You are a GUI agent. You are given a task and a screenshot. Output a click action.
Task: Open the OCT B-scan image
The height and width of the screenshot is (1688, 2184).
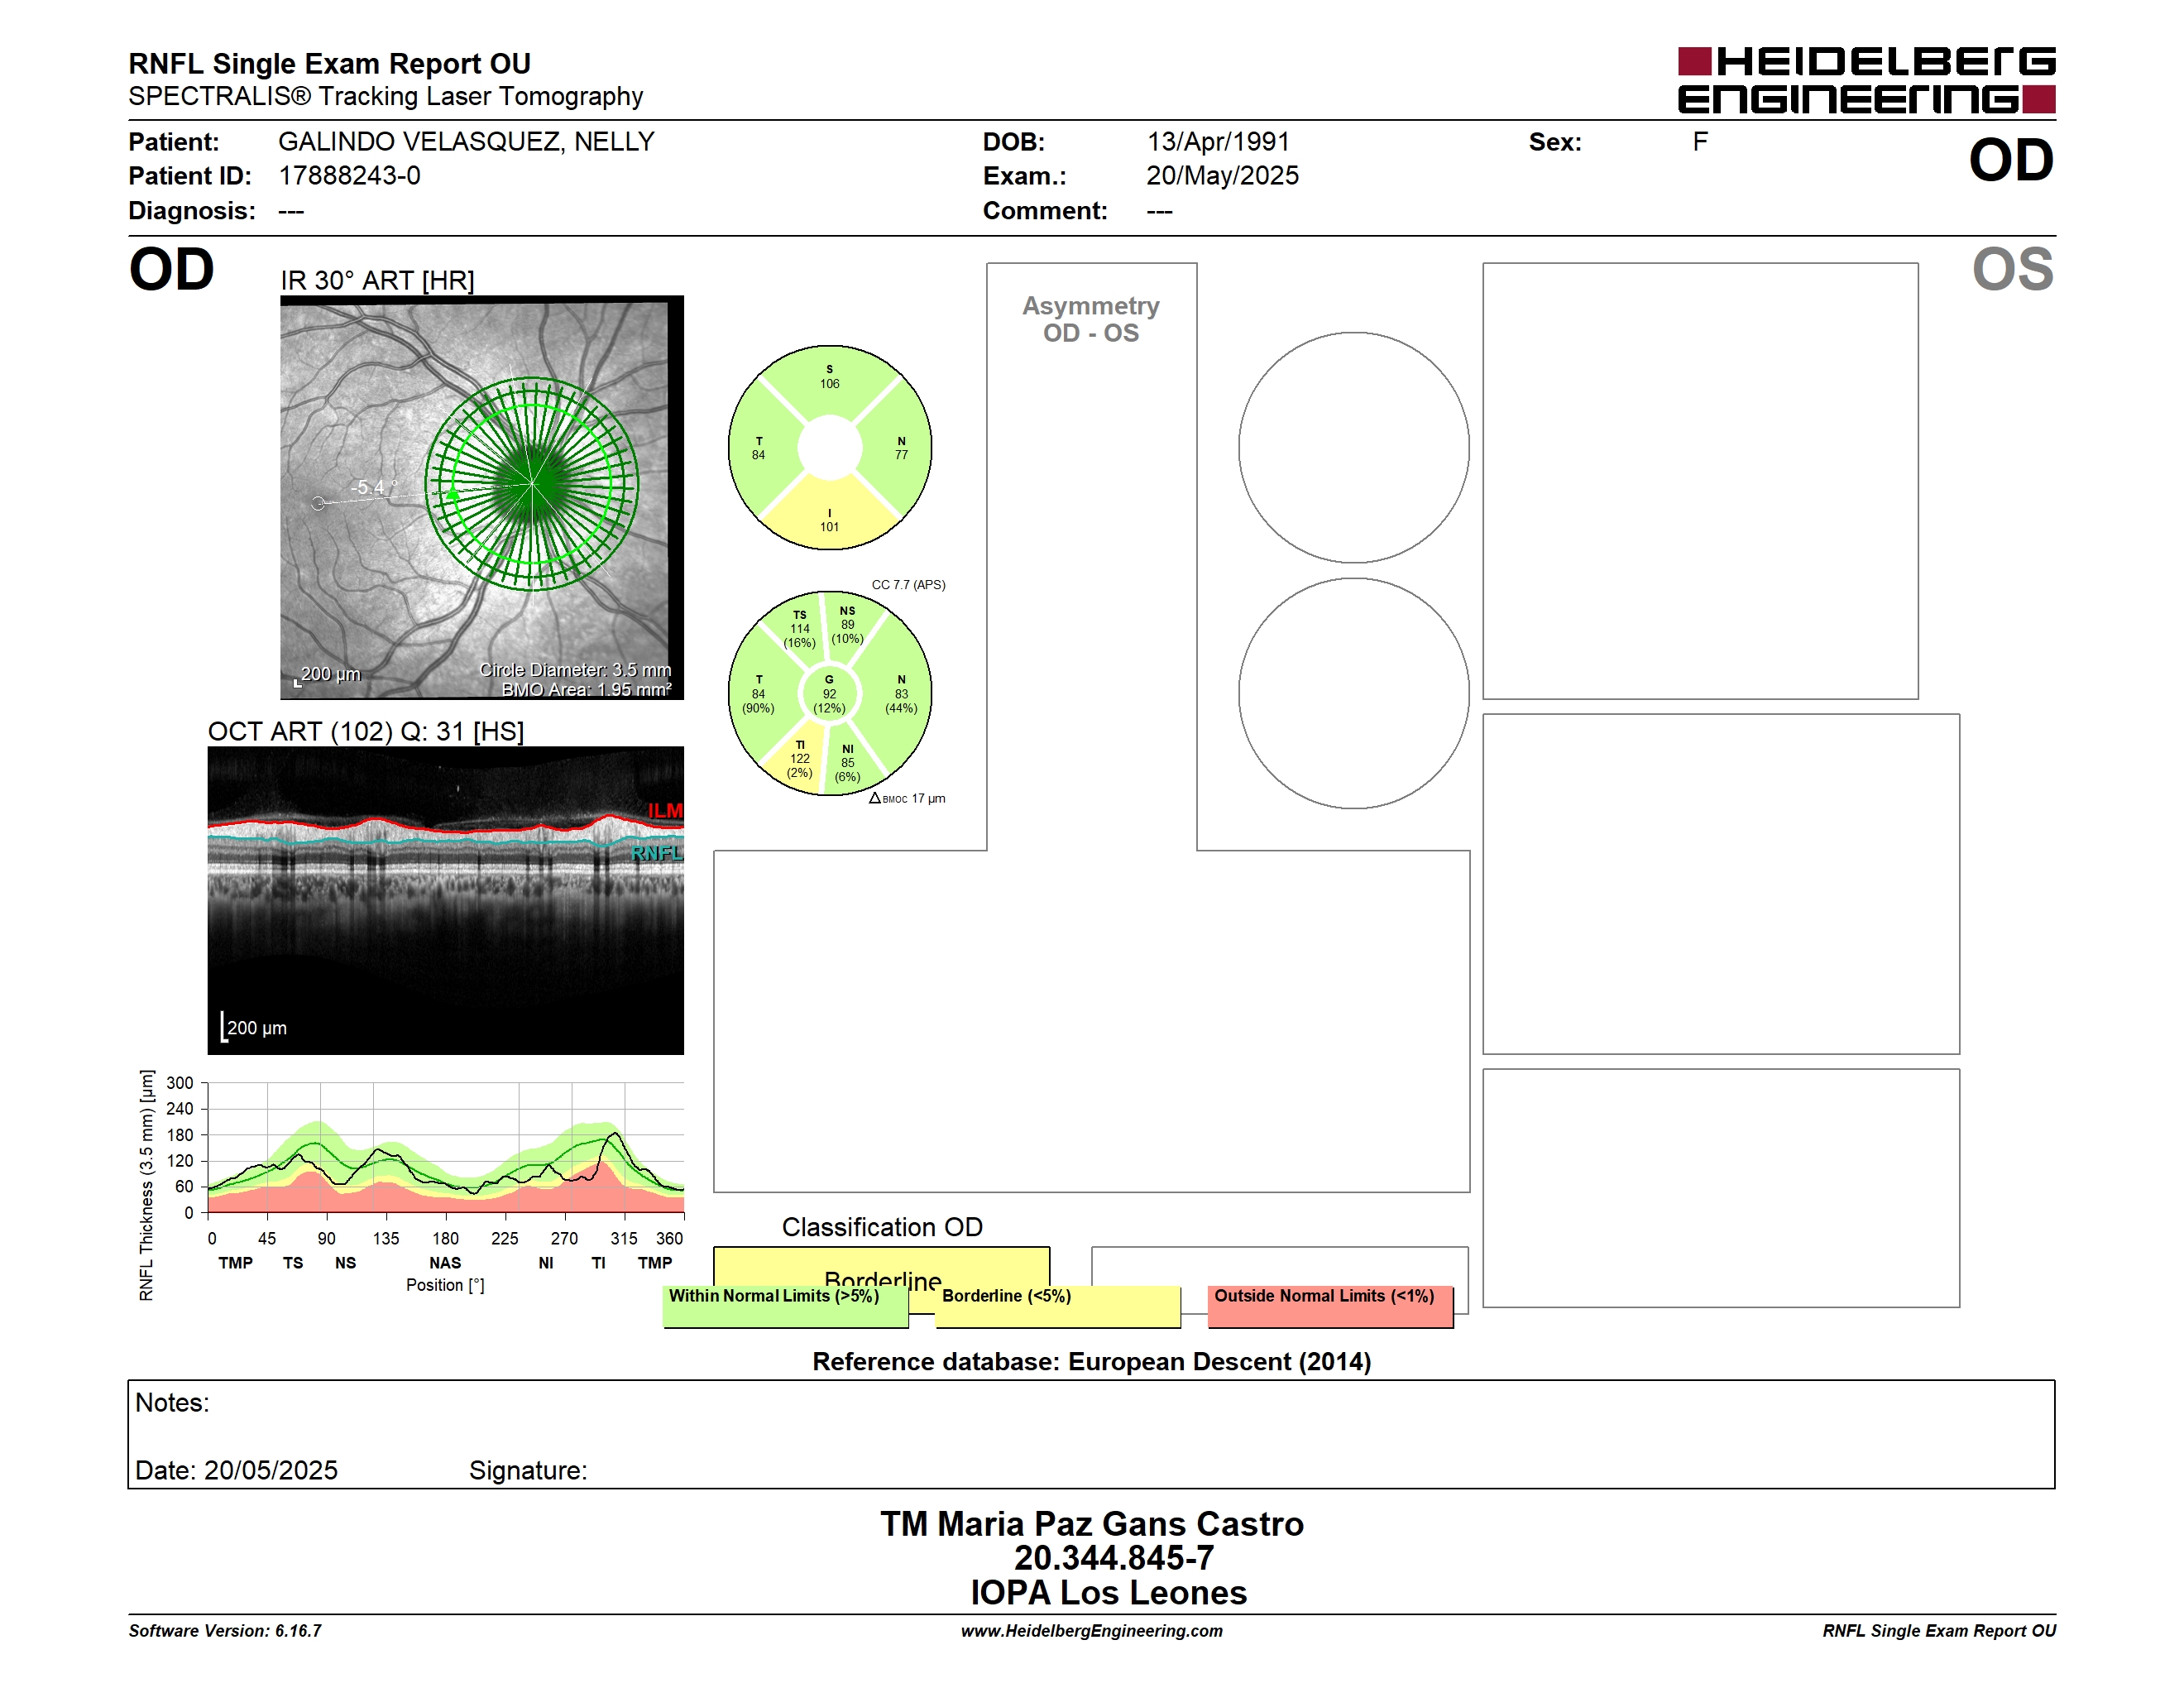tap(446, 900)
